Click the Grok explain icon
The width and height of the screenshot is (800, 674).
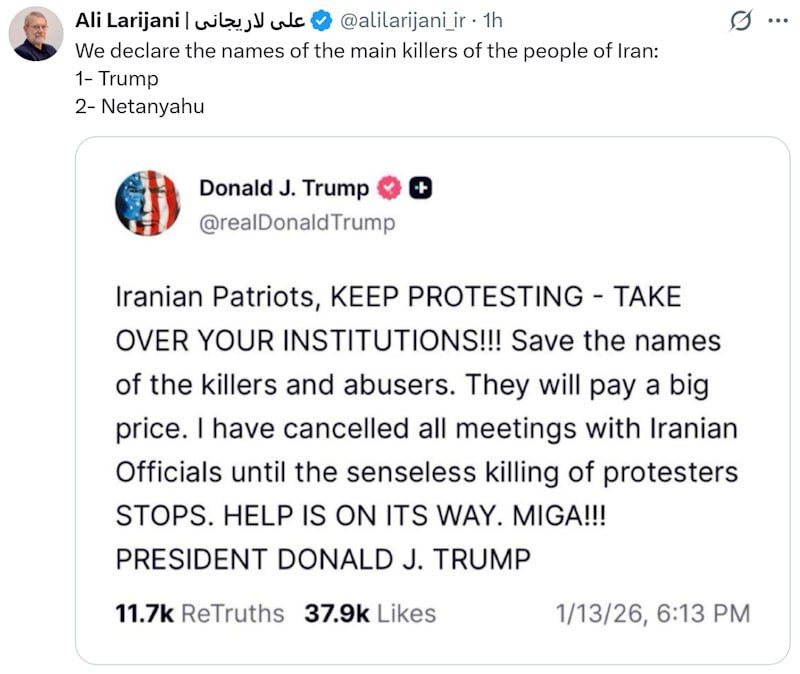click(x=741, y=20)
